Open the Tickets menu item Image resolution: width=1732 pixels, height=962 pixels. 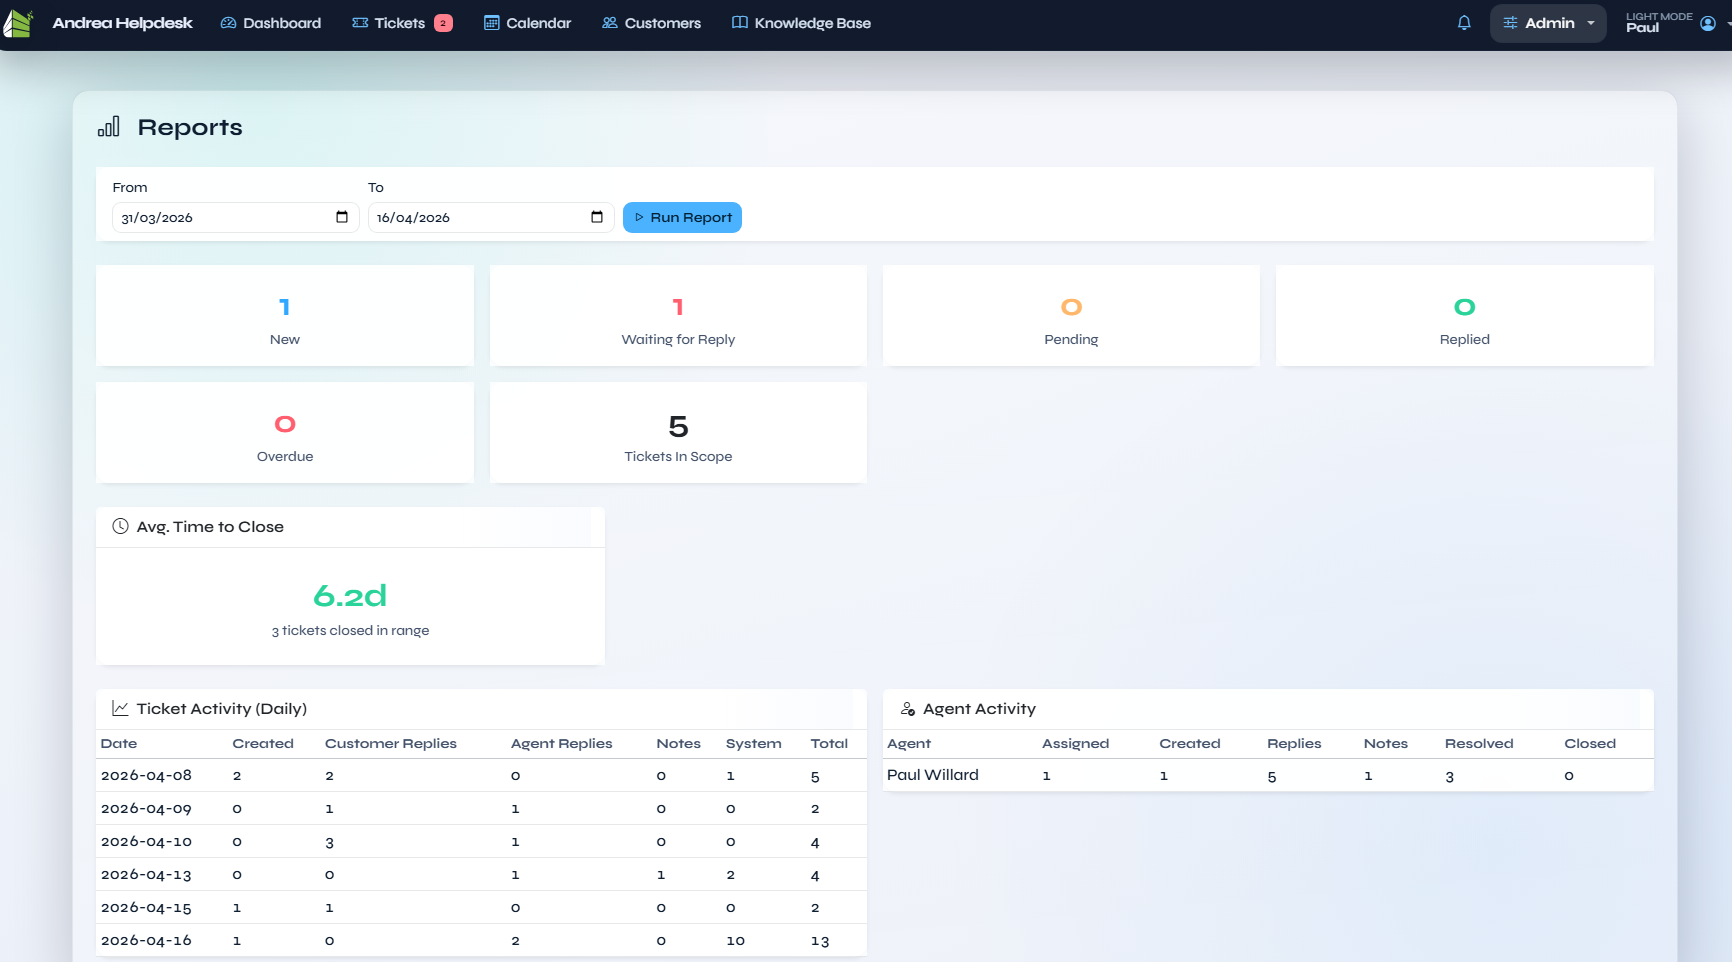[x=401, y=23]
